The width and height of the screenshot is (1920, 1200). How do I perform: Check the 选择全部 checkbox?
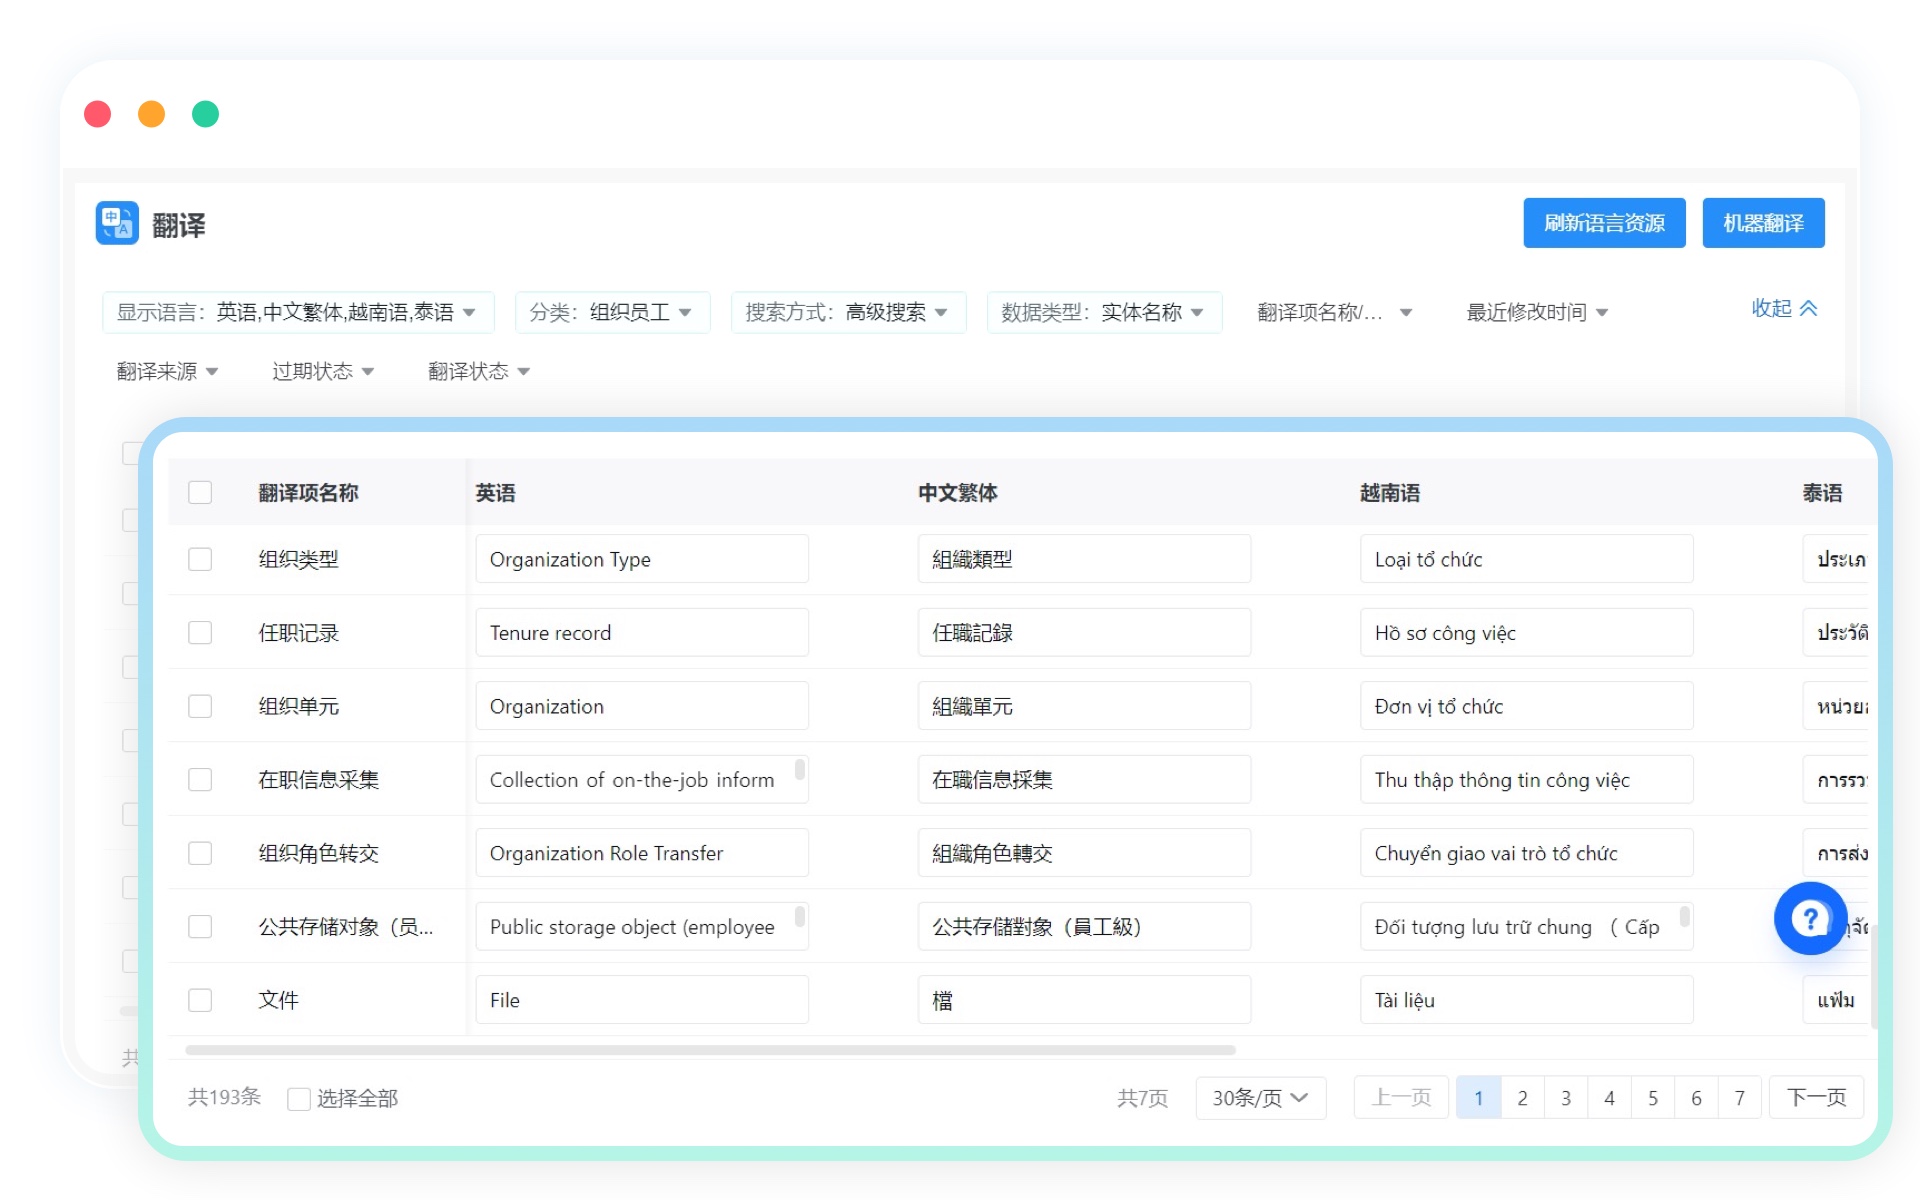point(298,1099)
